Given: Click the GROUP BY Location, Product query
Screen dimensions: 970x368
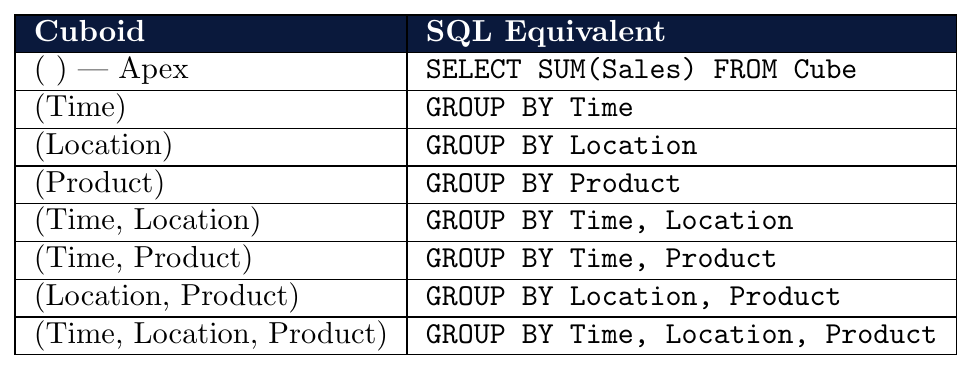Looking at the screenshot, I should click(x=633, y=297).
